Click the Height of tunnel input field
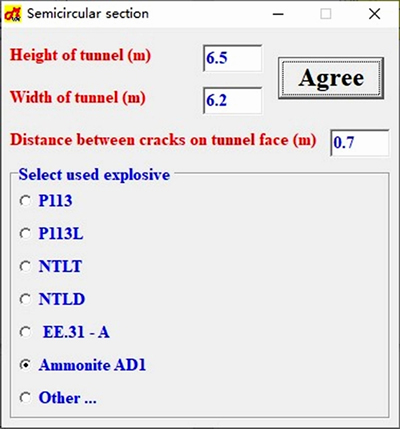 coord(233,58)
